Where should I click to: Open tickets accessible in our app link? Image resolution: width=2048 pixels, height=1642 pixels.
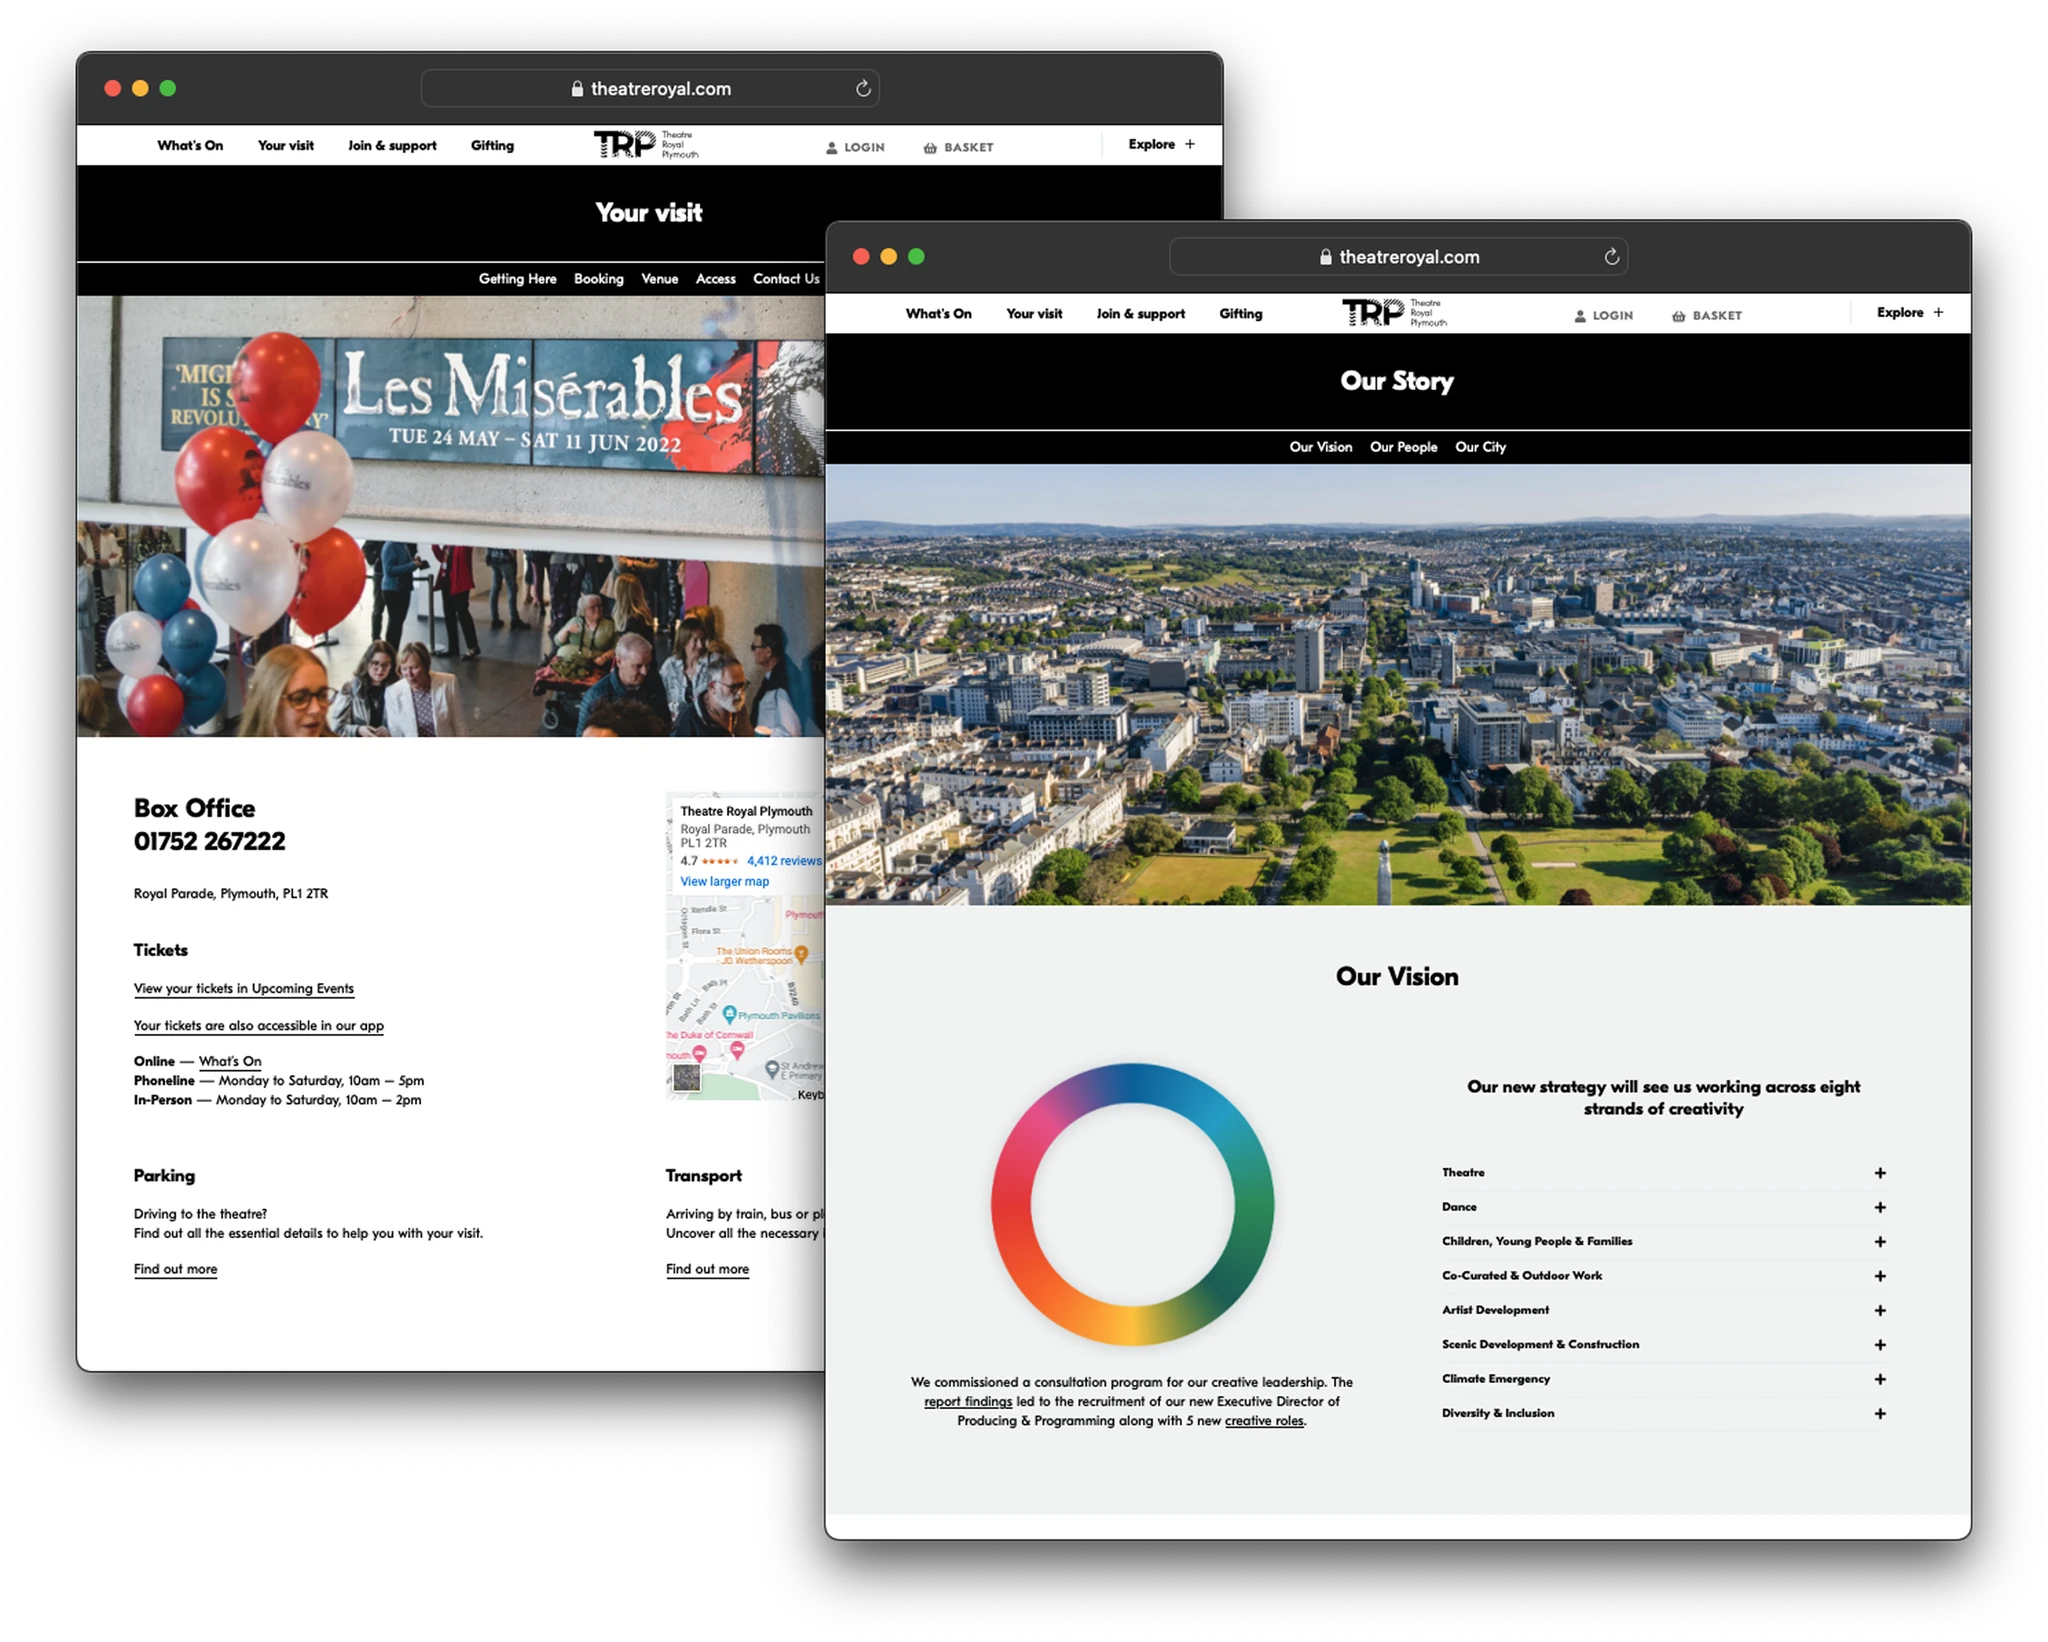click(x=259, y=1025)
